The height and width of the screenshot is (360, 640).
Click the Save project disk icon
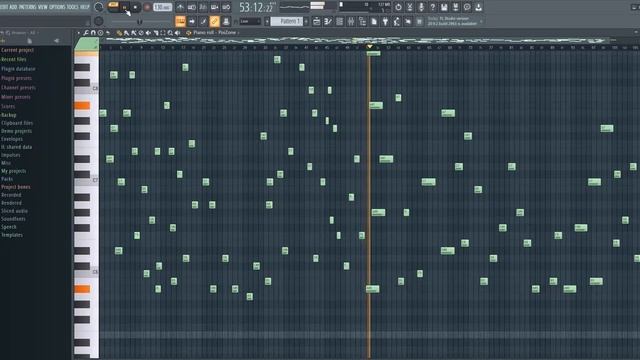tap(444, 7)
